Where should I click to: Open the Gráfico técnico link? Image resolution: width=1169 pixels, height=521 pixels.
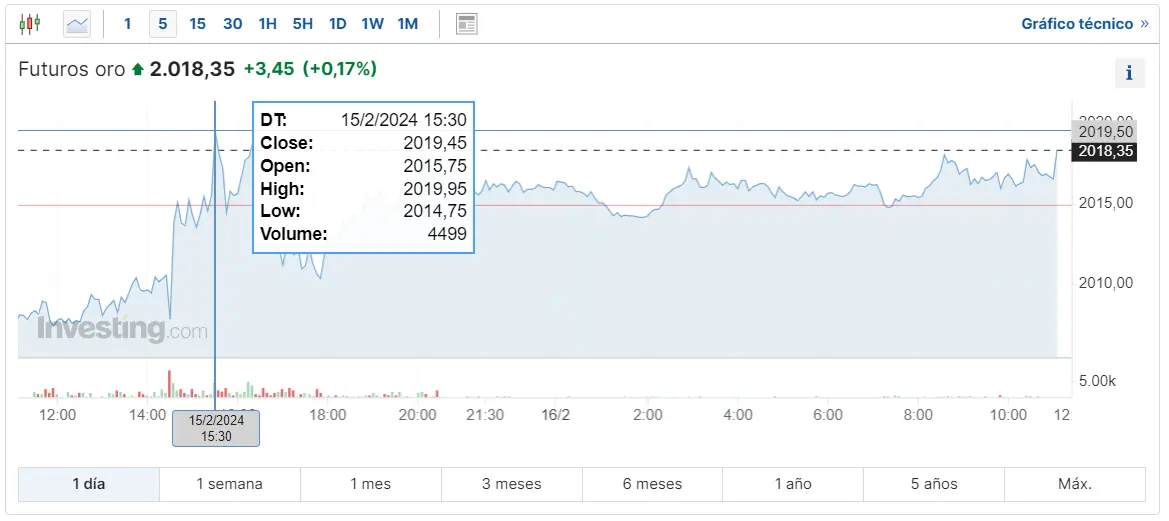point(1084,23)
